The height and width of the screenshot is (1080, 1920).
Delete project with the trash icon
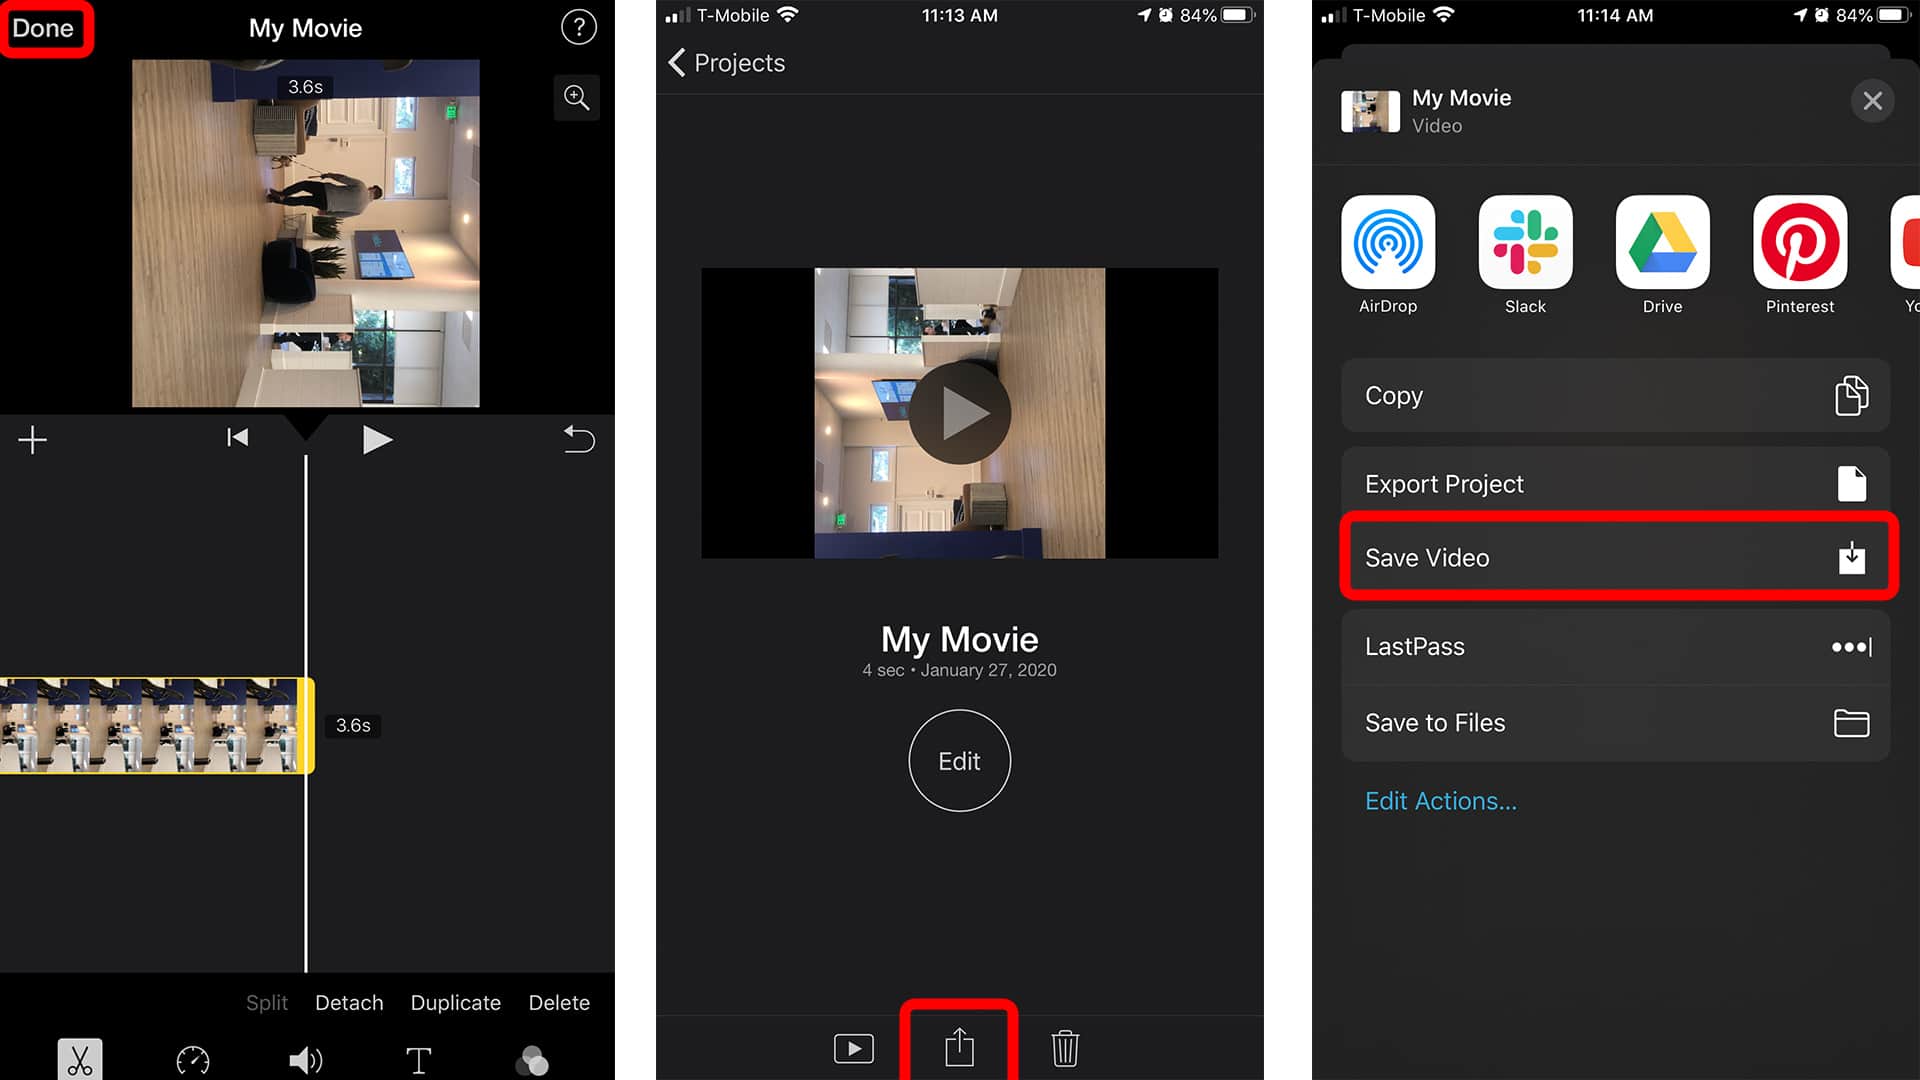[x=1065, y=1048]
